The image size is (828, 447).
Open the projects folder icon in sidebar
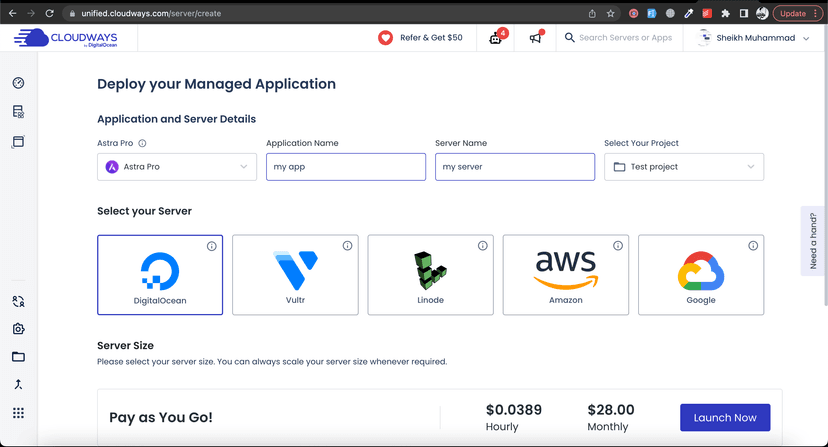[18, 357]
